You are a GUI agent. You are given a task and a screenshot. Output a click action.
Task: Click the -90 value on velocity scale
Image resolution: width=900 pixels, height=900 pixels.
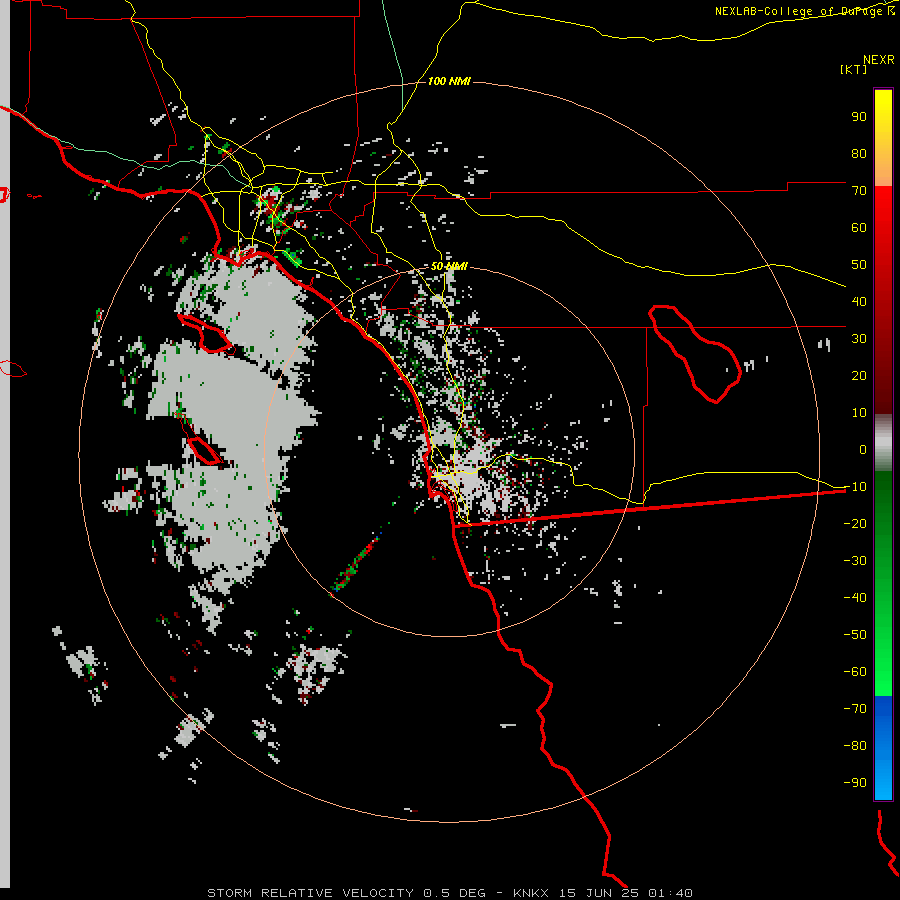click(x=855, y=783)
